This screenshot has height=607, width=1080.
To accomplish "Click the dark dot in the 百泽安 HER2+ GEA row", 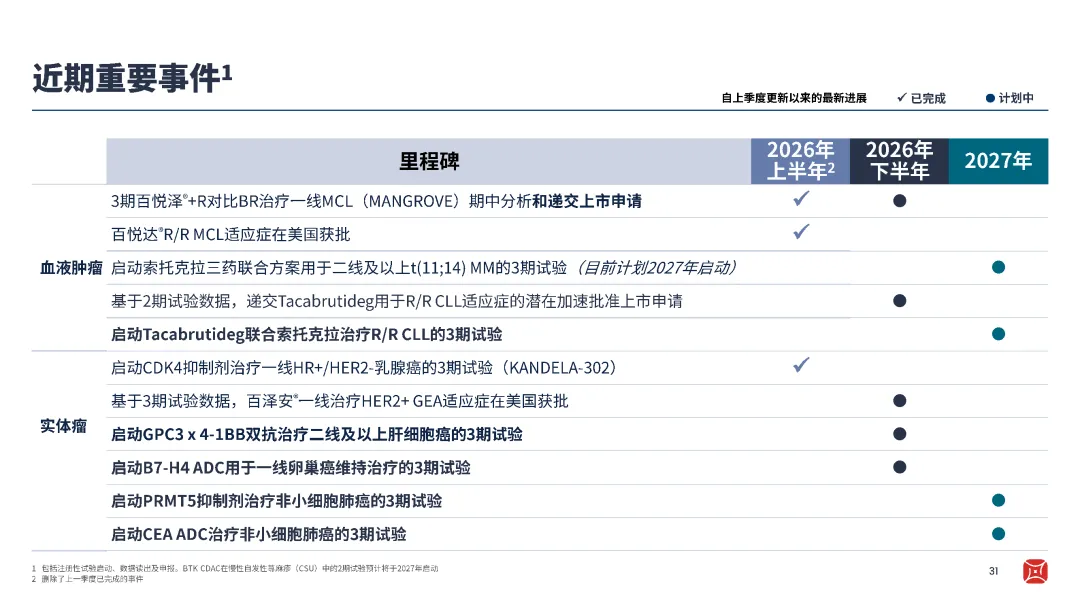I will point(900,401).
